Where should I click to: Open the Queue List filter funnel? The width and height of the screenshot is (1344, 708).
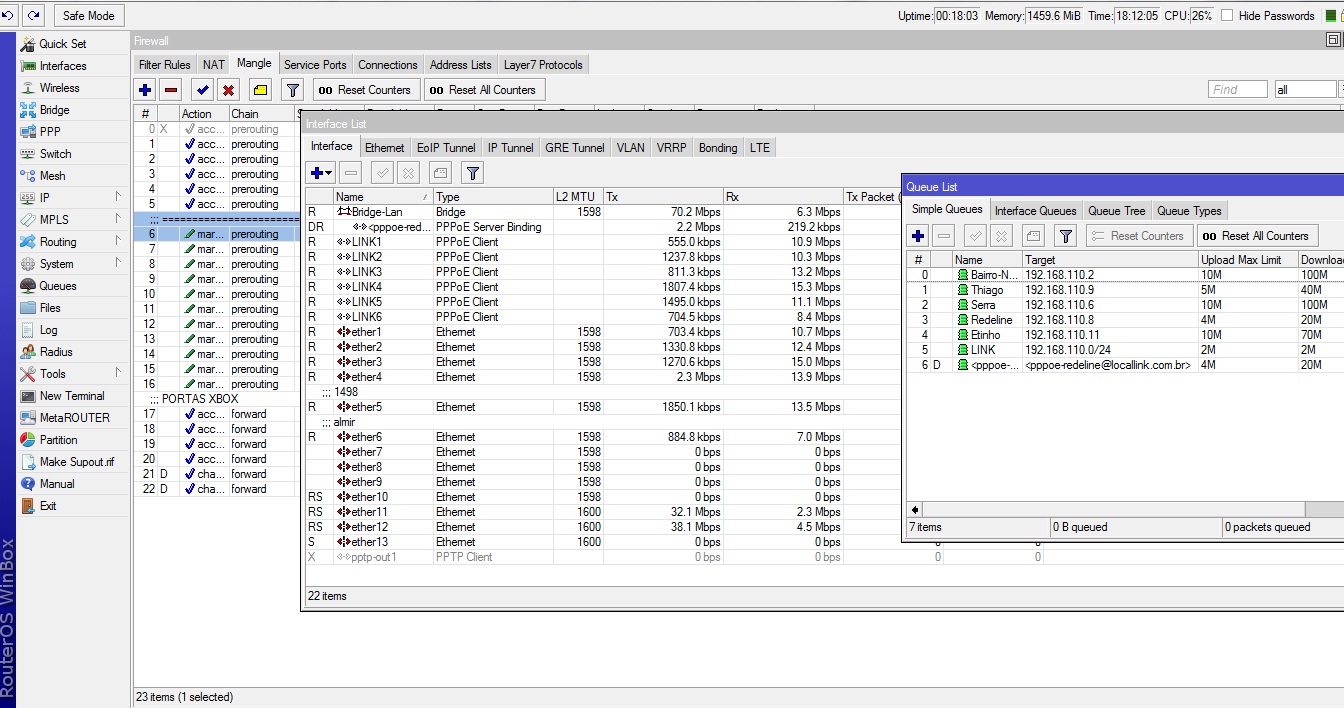(x=1066, y=236)
